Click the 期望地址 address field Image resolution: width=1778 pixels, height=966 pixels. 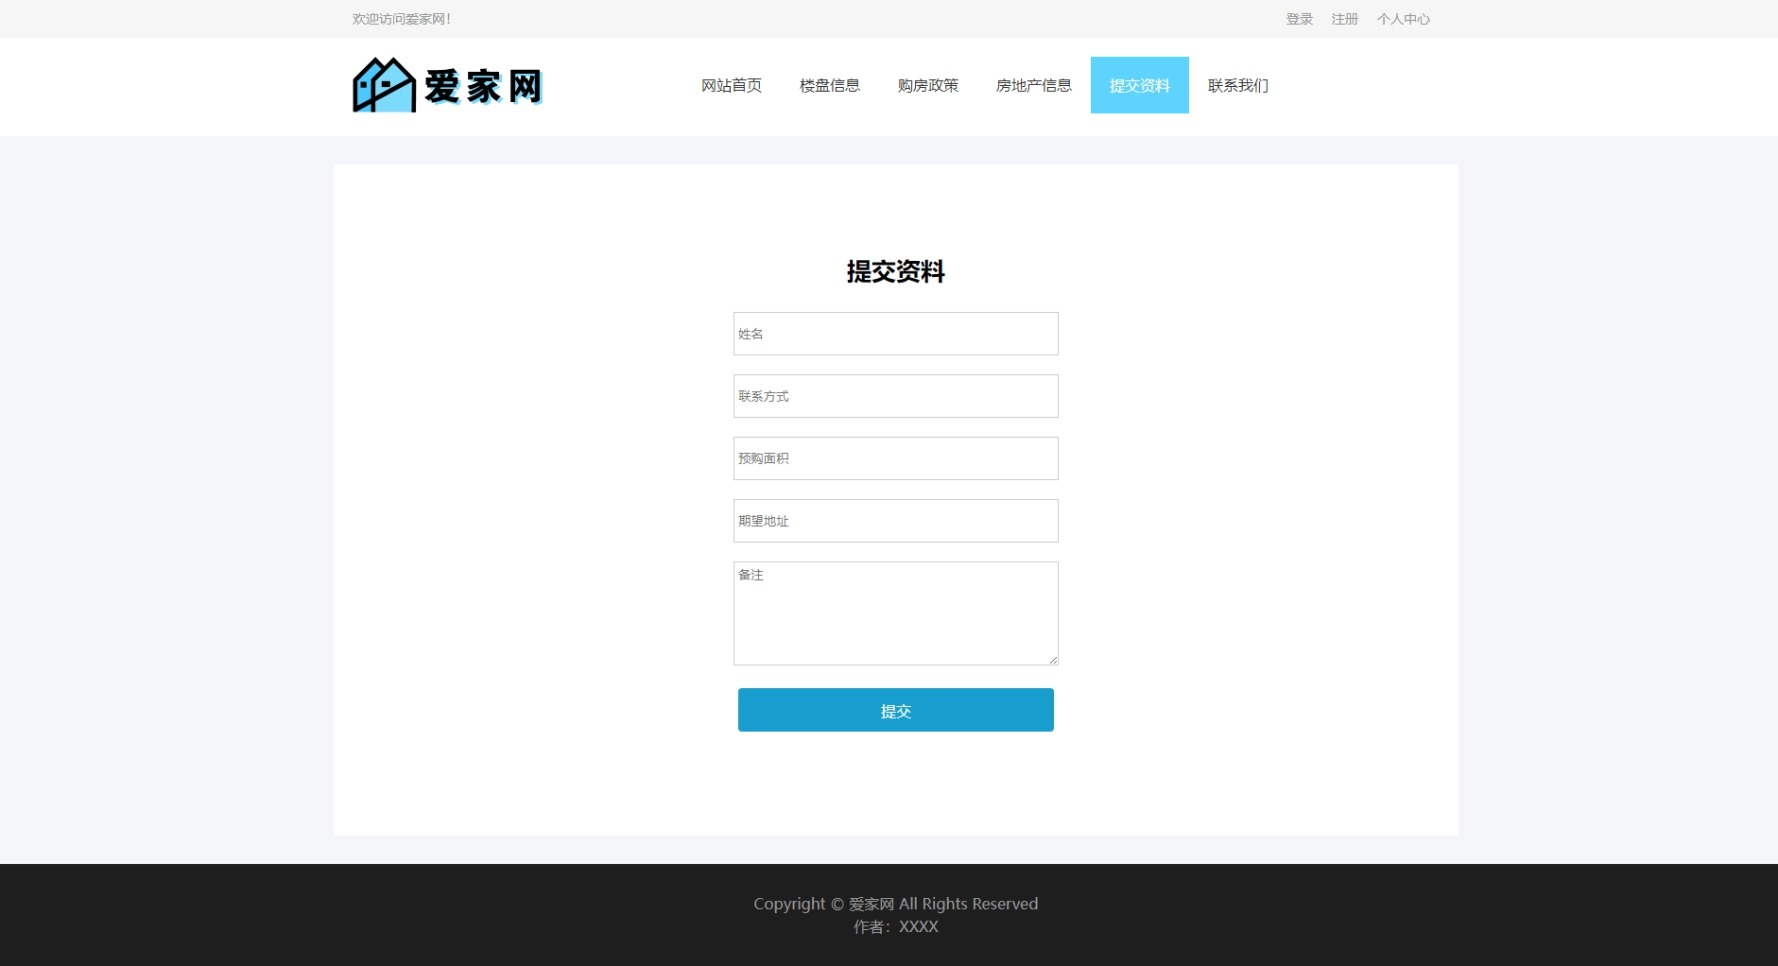pyautogui.click(x=895, y=521)
